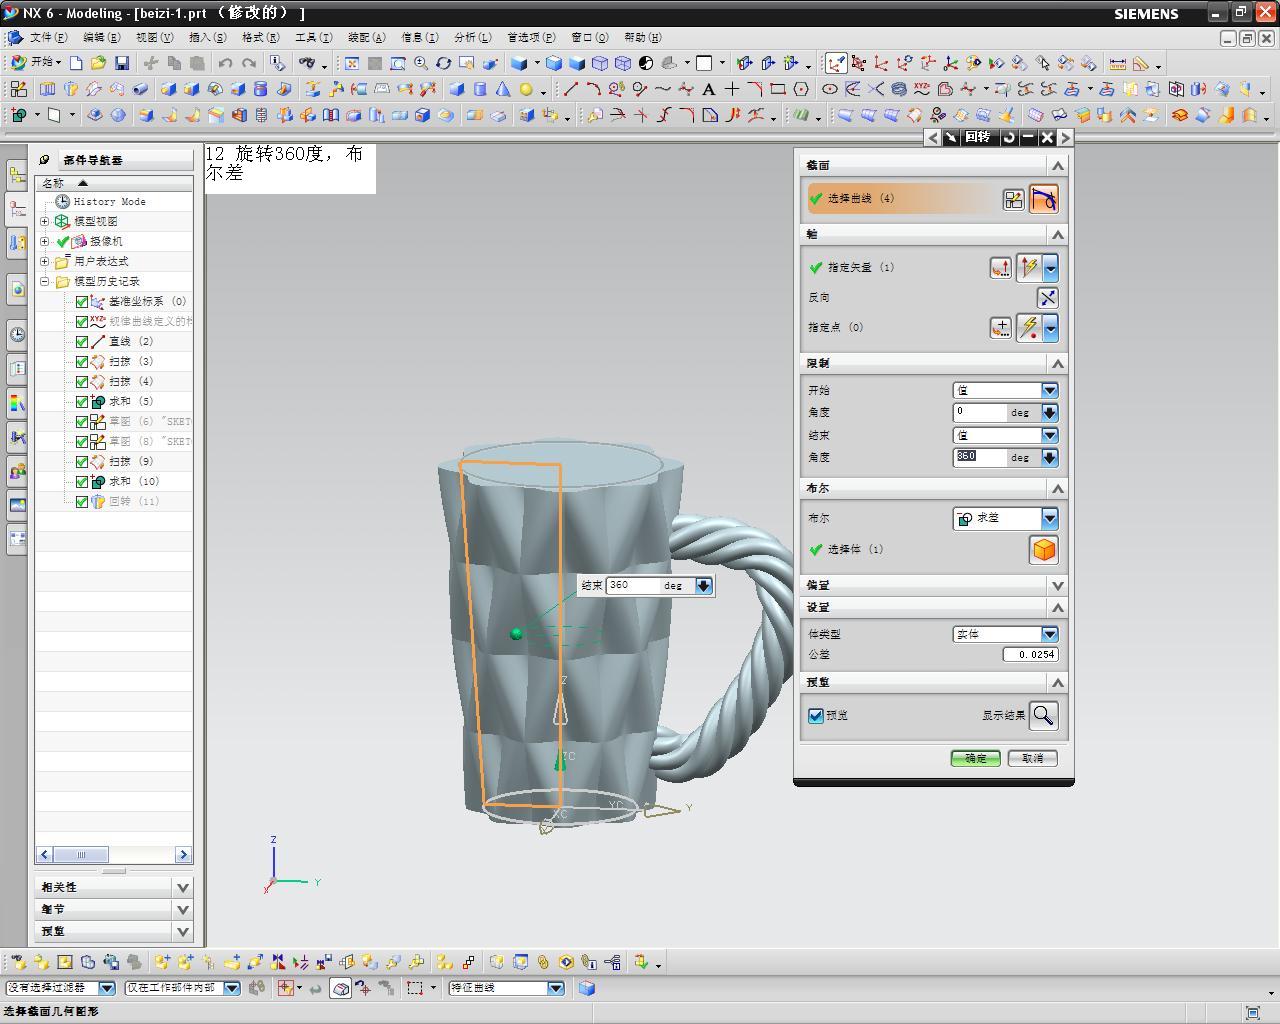Click the Mirror feature icon in bottom toolbar
1280x1024 pixels.
point(278,963)
